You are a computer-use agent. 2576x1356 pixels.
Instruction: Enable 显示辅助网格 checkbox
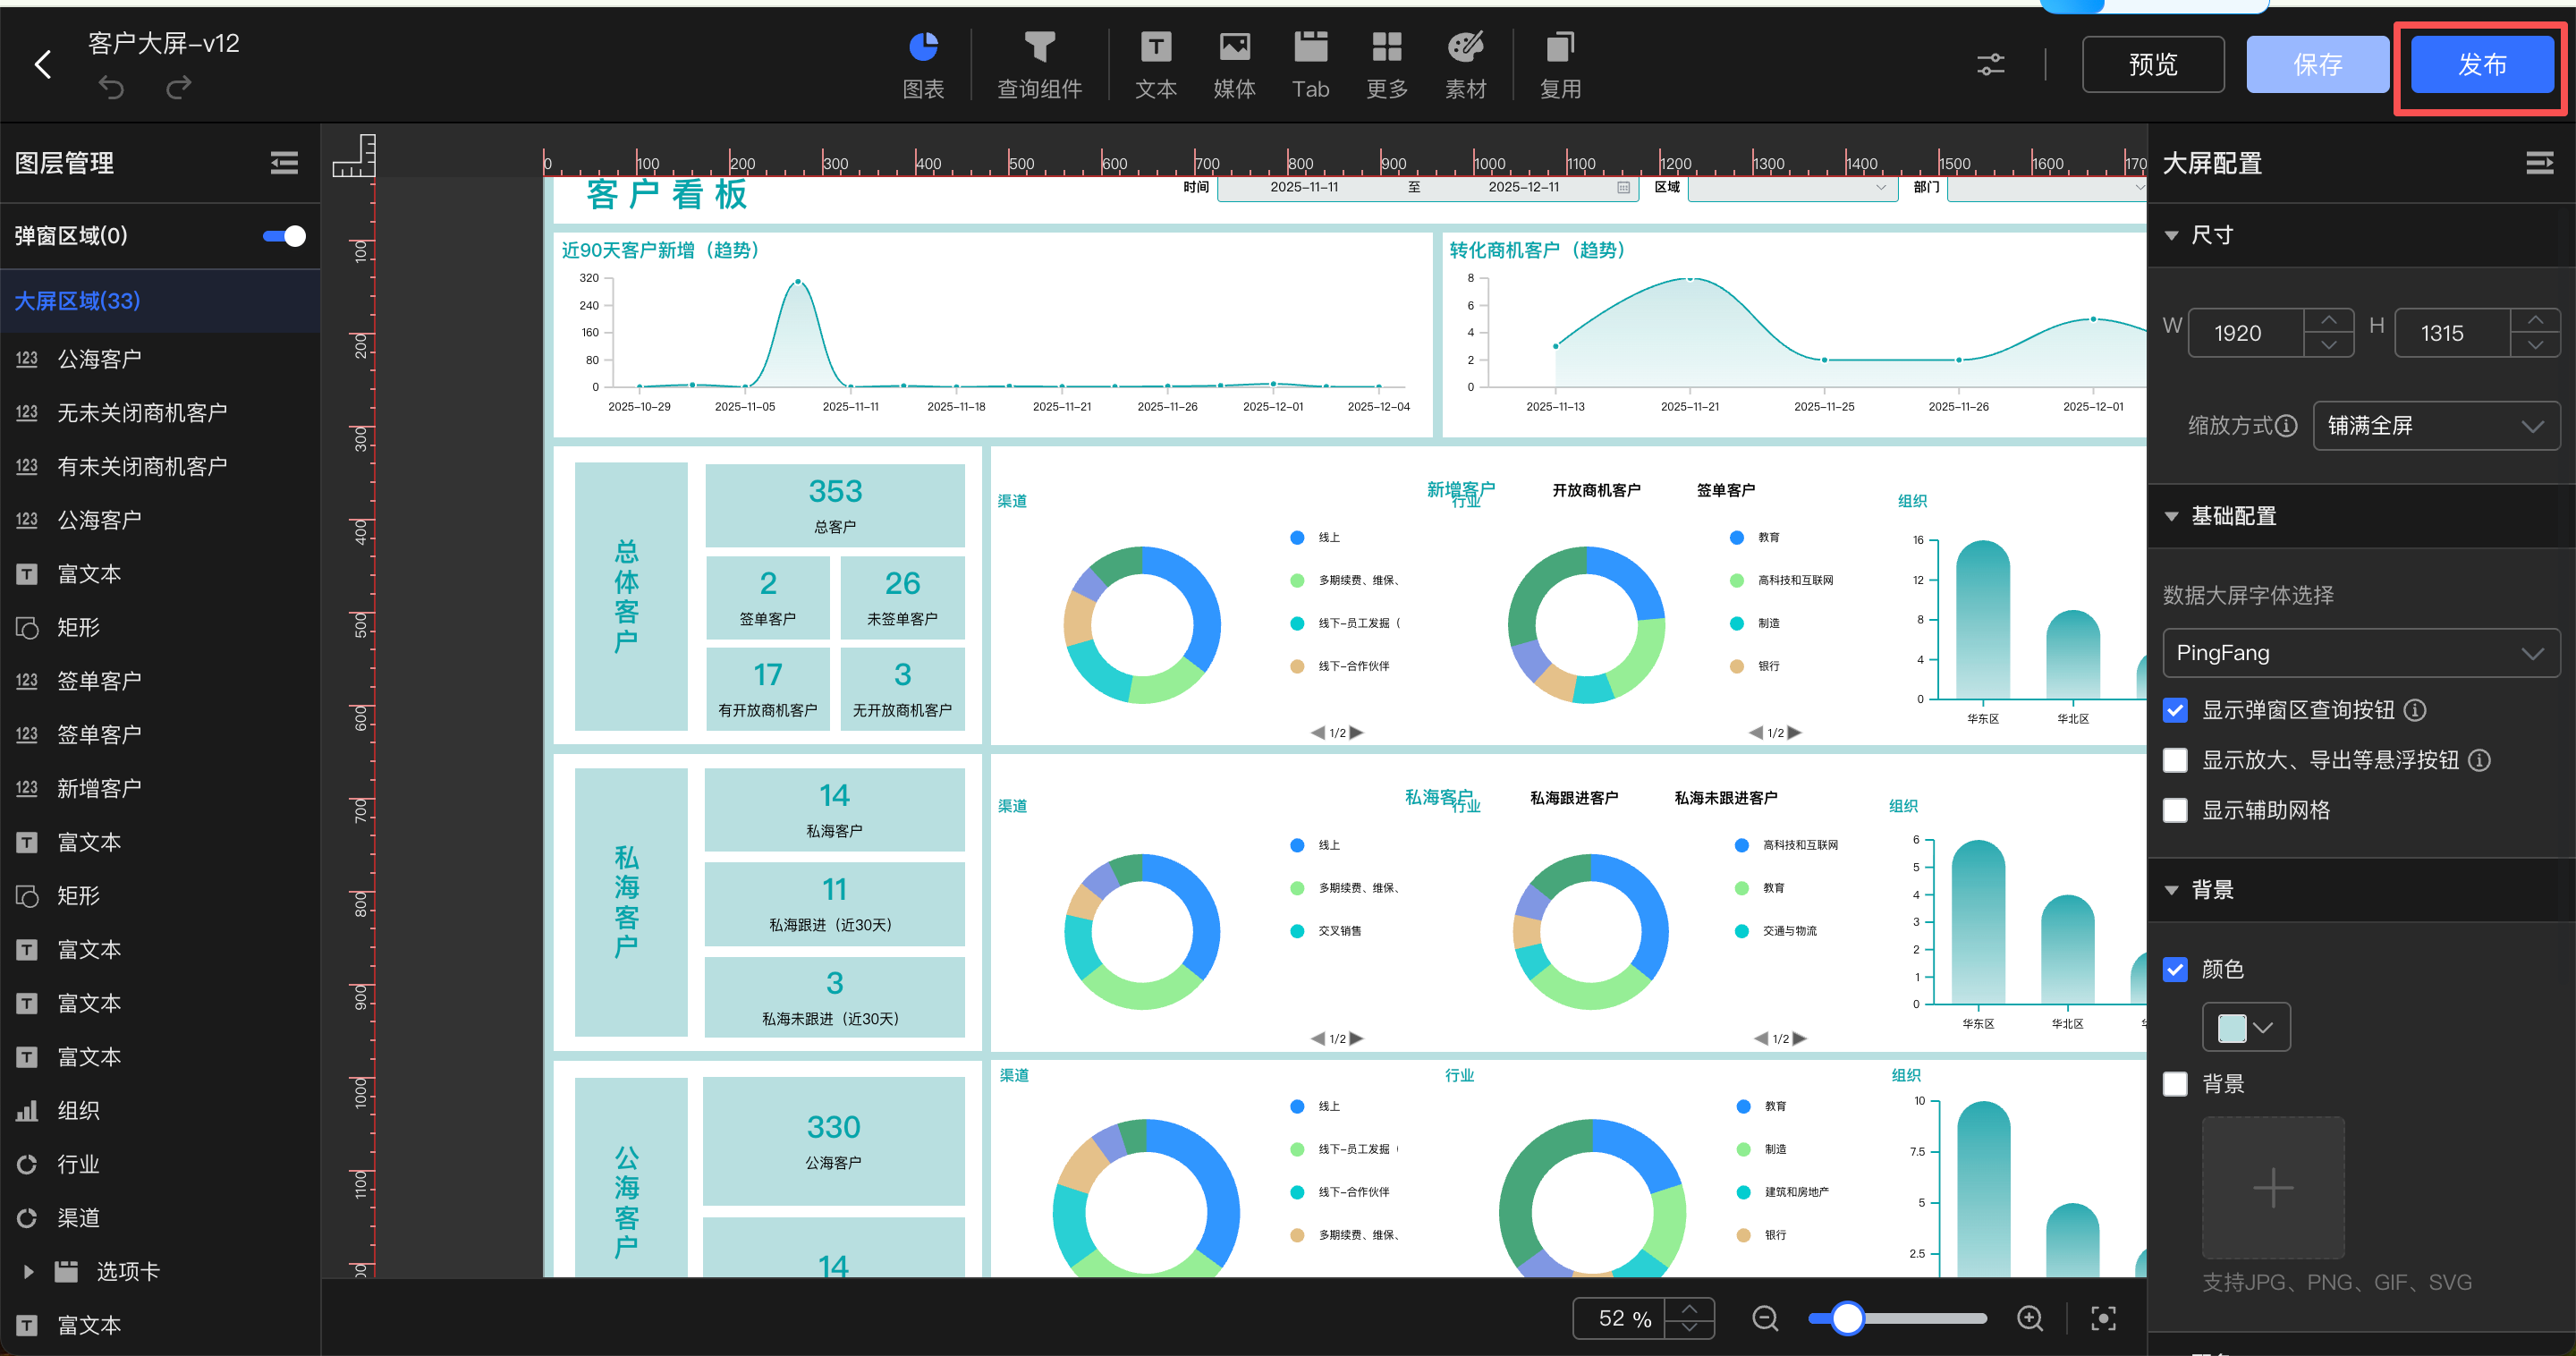coord(2175,810)
